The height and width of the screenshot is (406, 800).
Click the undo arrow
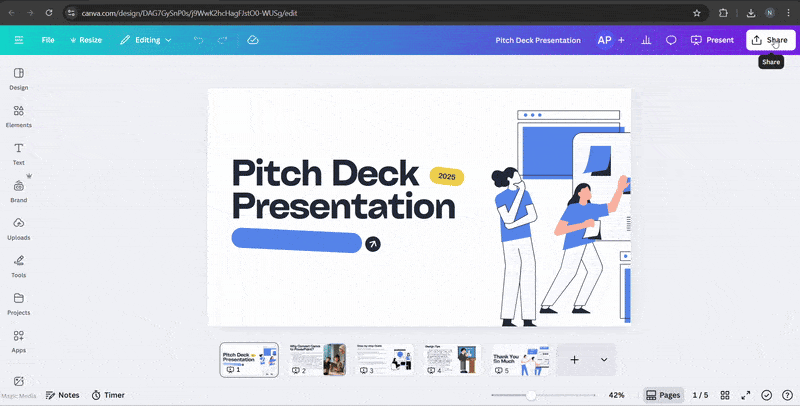click(198, 40)
